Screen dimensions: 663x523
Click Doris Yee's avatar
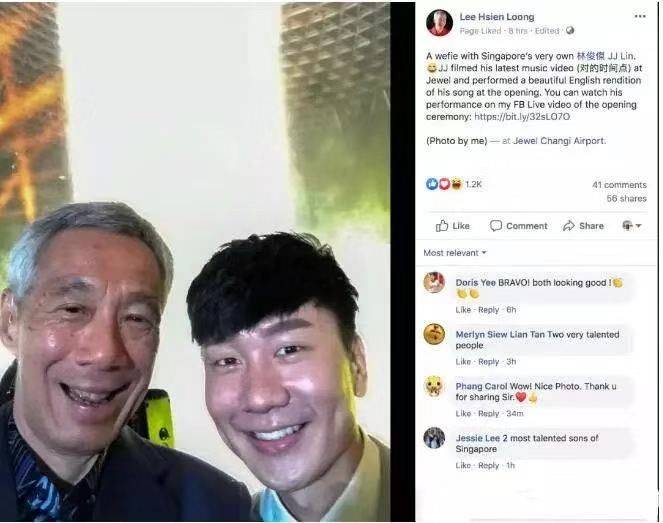point(434,282)
